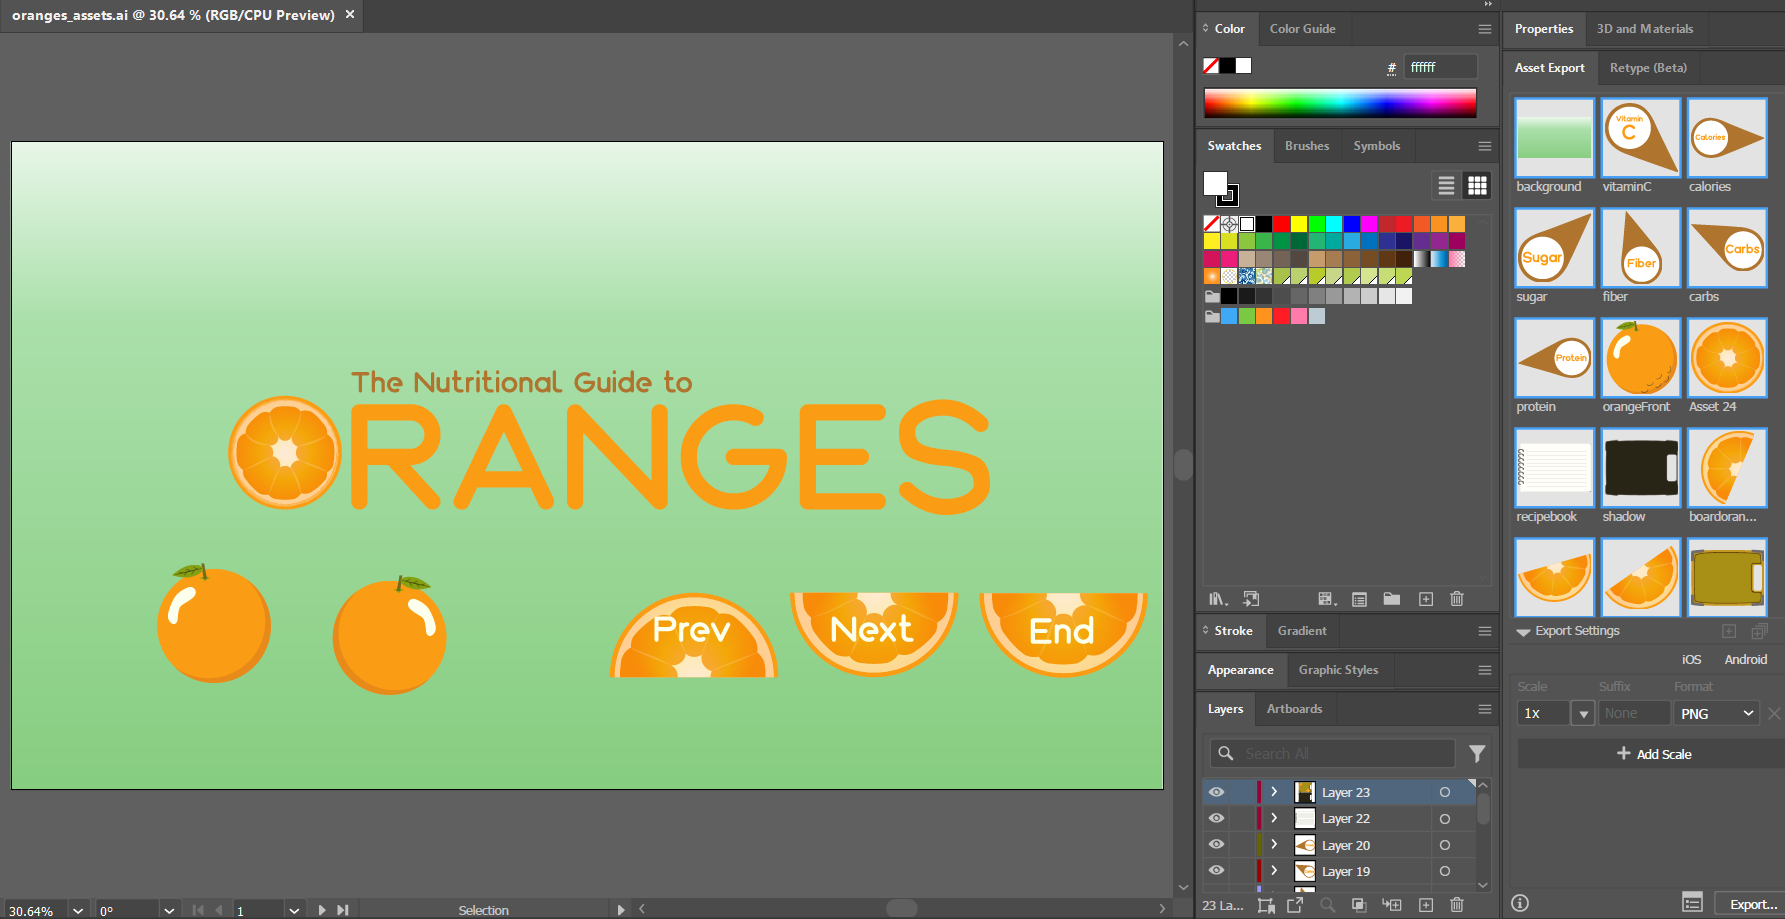Click Create New Sublayer icon
This screenshot has height=919, width=1785.
coord(1391,905)
